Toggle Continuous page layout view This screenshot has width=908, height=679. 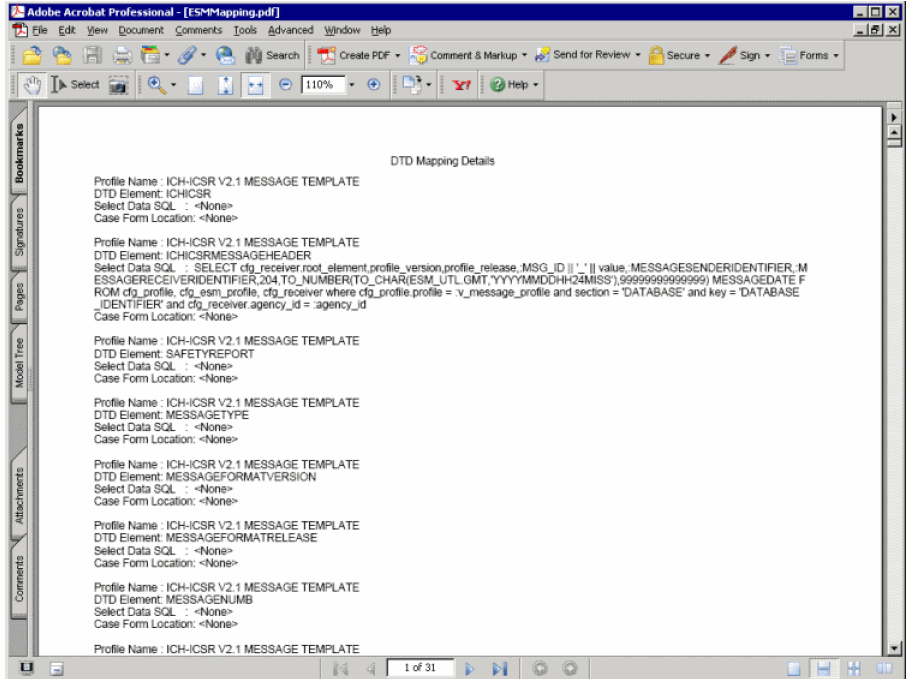coord(825,668)
